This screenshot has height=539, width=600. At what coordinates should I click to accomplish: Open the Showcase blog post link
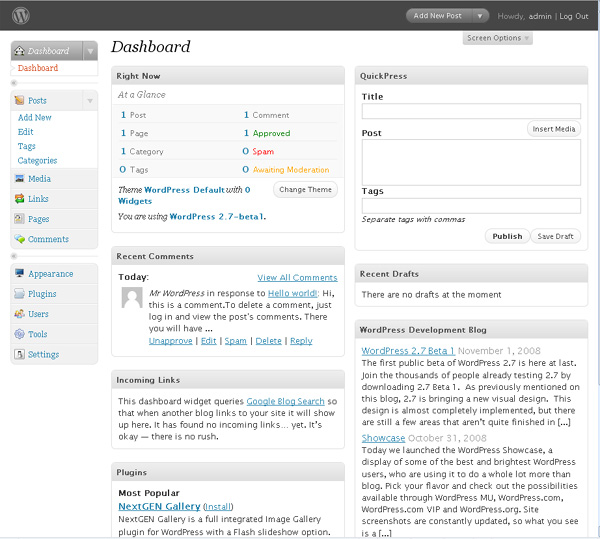(x=383, y=438)
